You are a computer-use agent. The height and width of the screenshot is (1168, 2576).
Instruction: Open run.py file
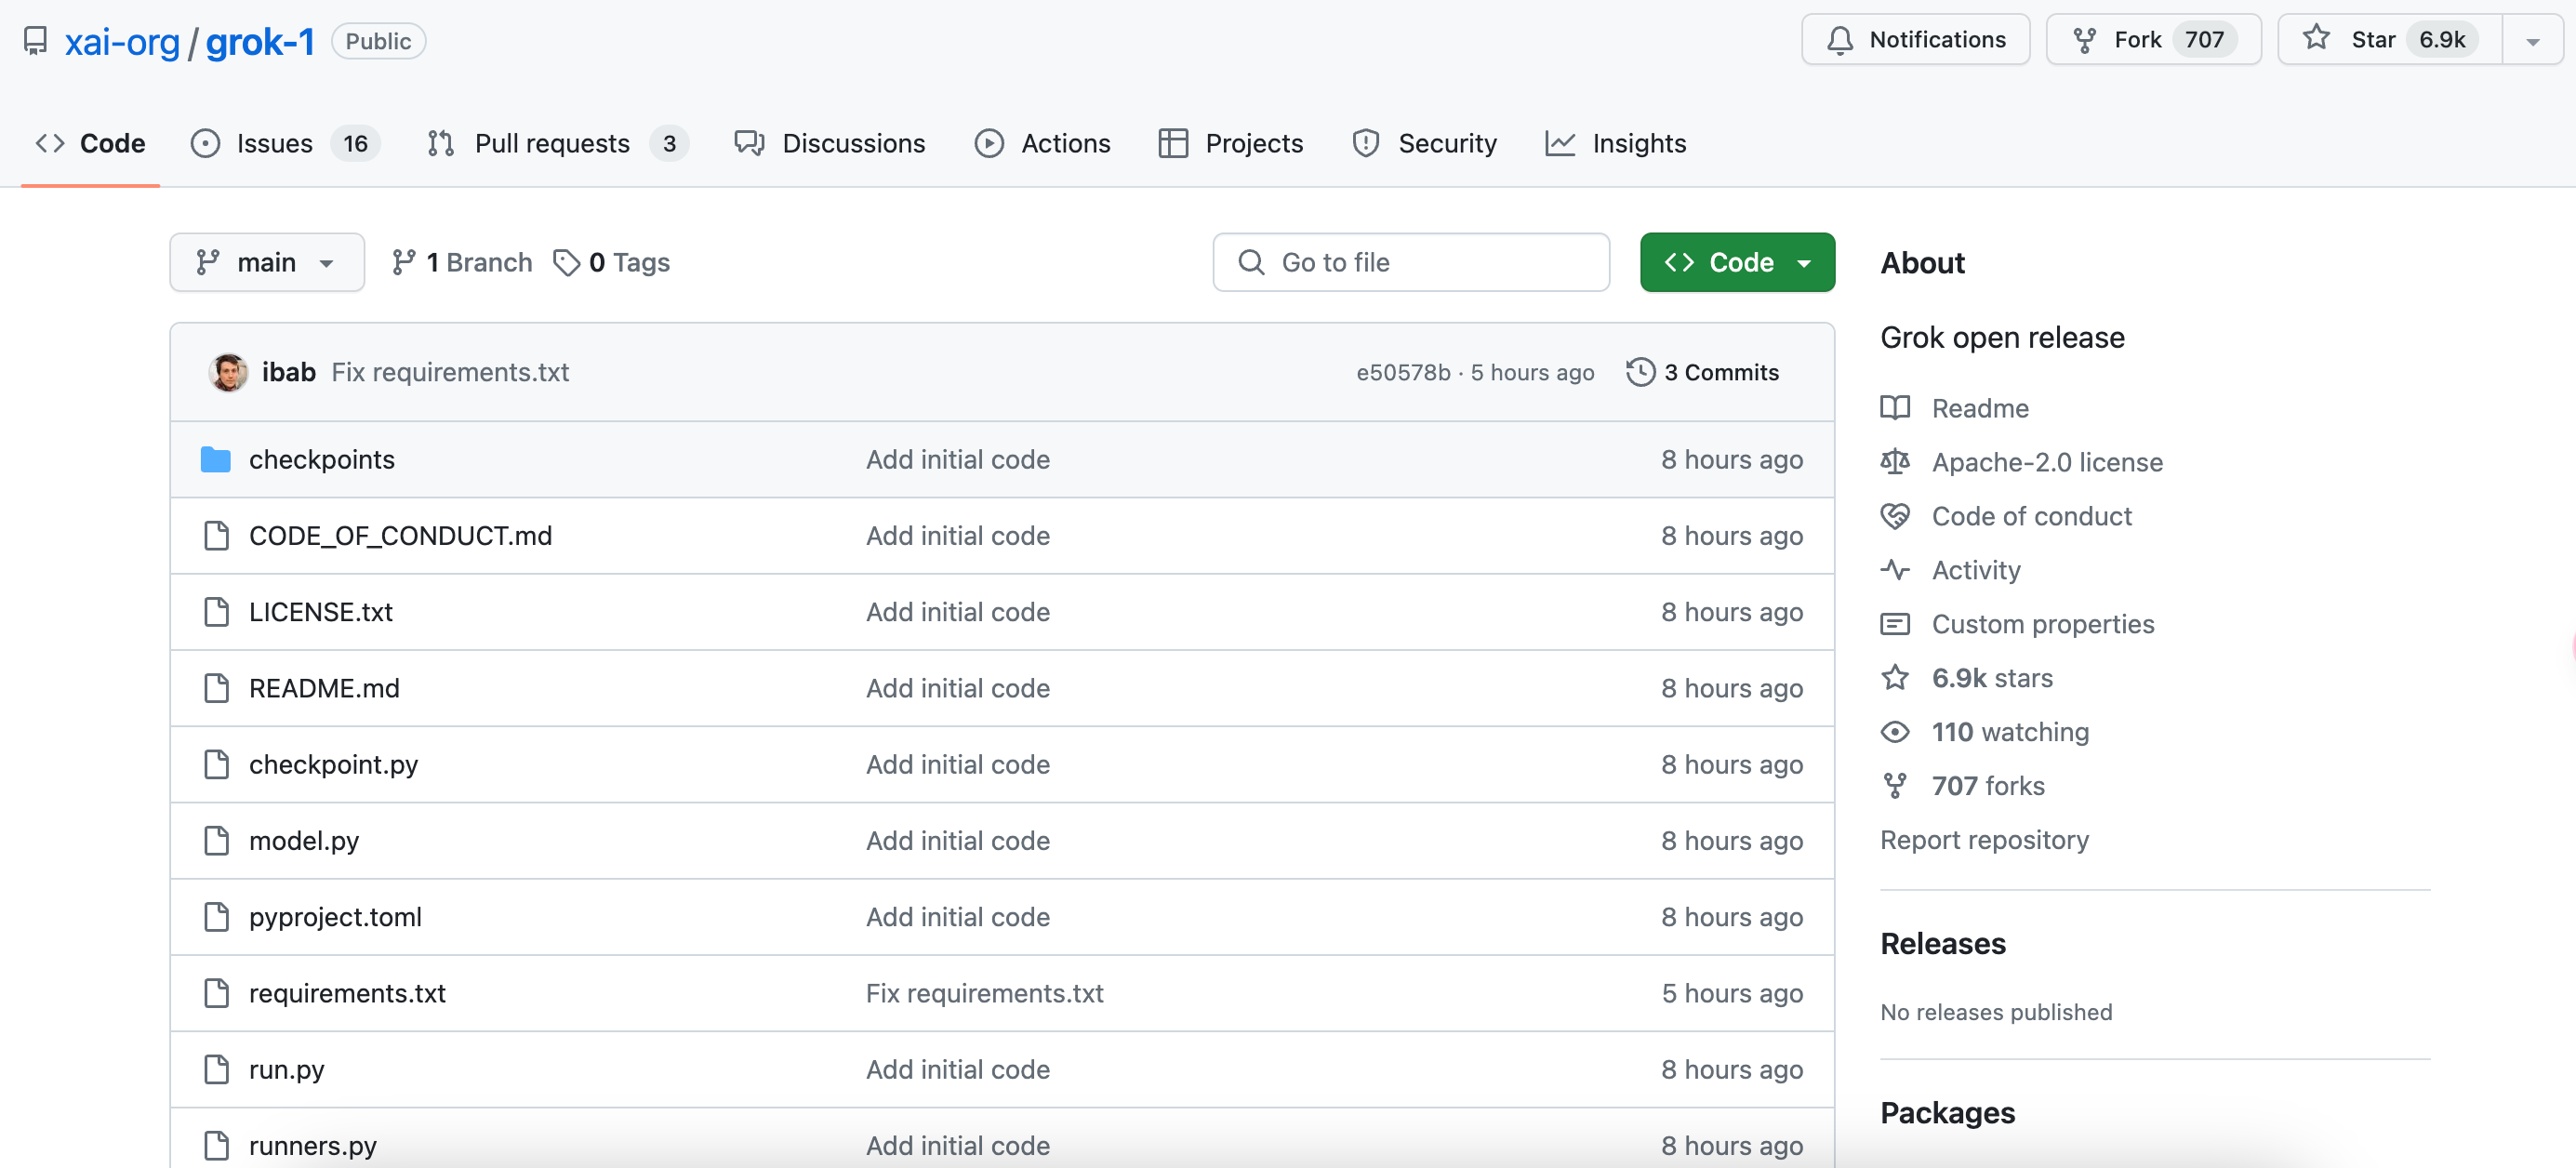coord(287,1069)
